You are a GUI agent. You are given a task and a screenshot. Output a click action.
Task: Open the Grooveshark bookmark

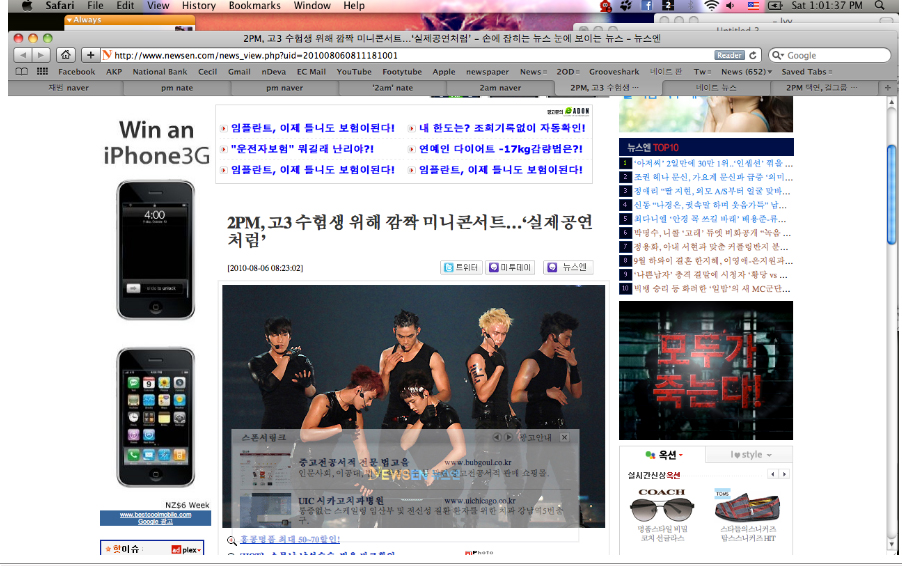[614, 72]
